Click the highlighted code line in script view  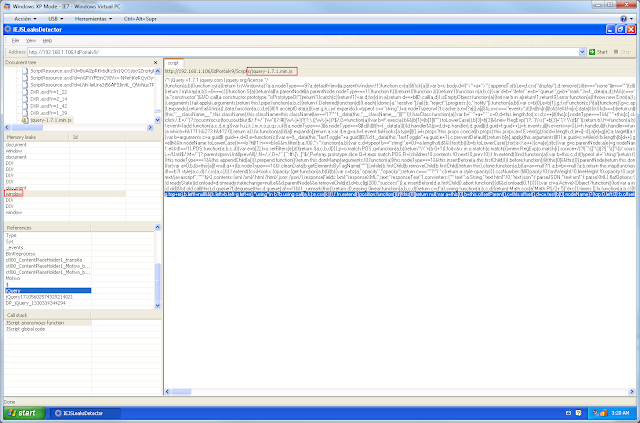[400, 194]
